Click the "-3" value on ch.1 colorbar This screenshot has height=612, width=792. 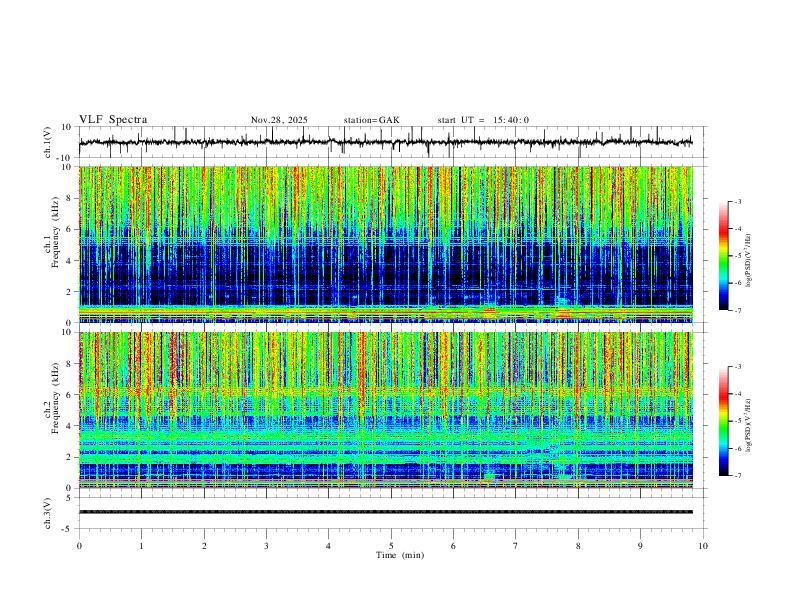tap(738, 201)
